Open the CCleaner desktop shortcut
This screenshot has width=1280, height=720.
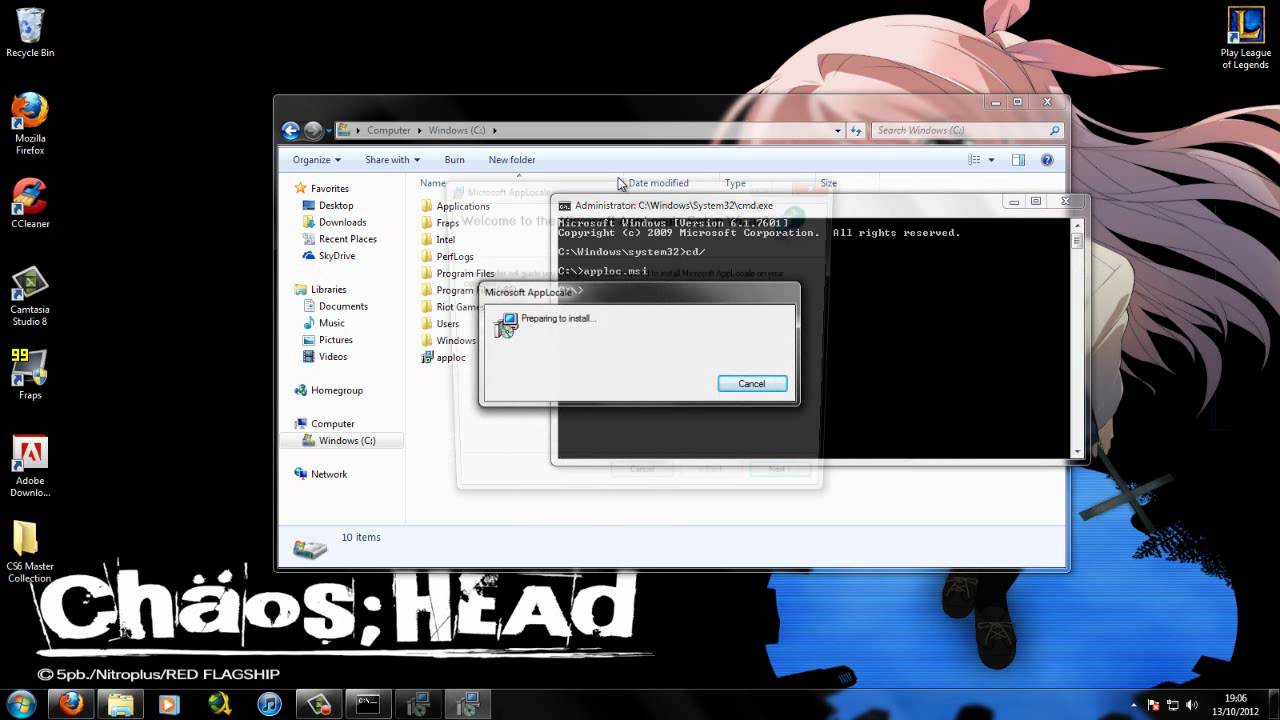point(30,203)
